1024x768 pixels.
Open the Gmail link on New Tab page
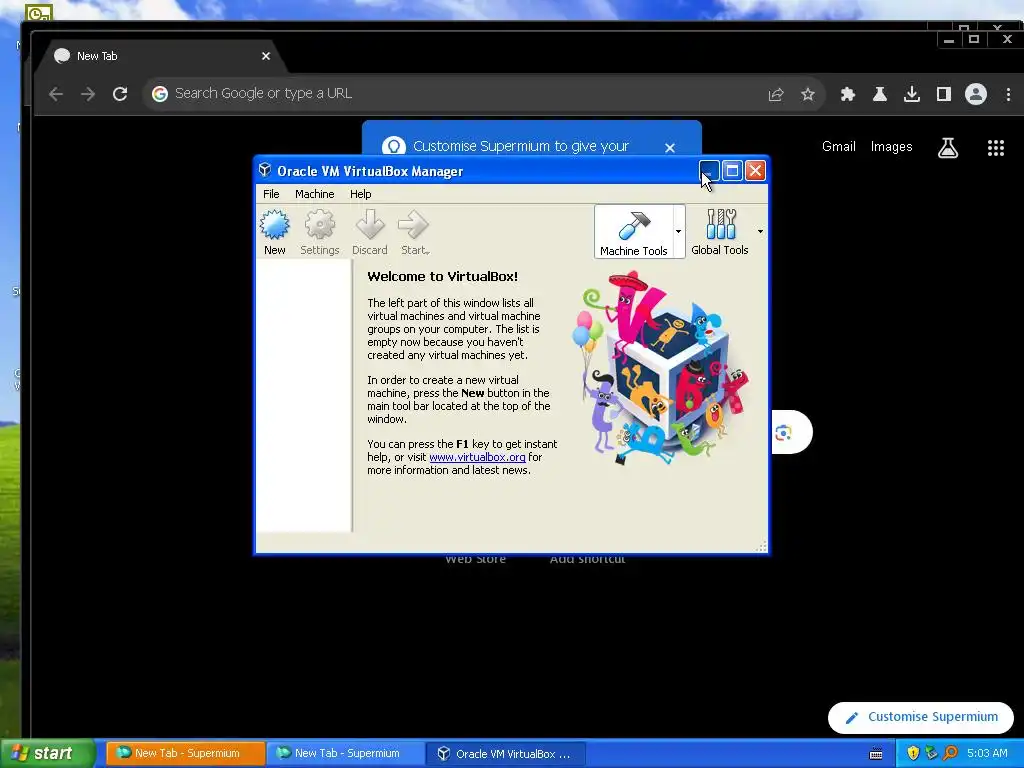pos(839,147)
